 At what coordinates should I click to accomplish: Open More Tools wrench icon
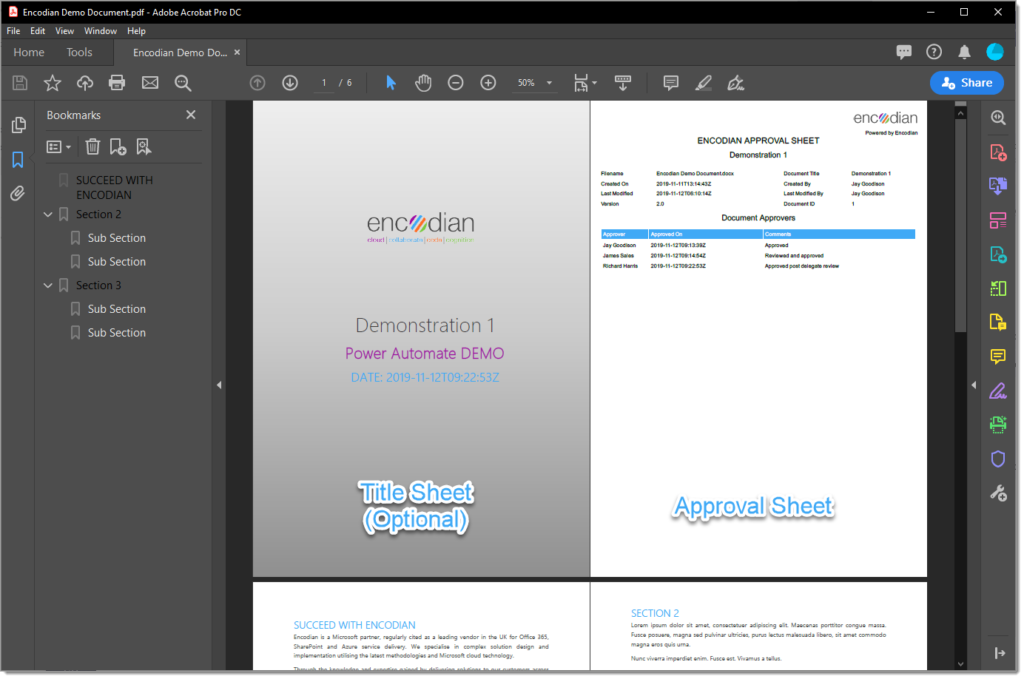tap(998, 493)
